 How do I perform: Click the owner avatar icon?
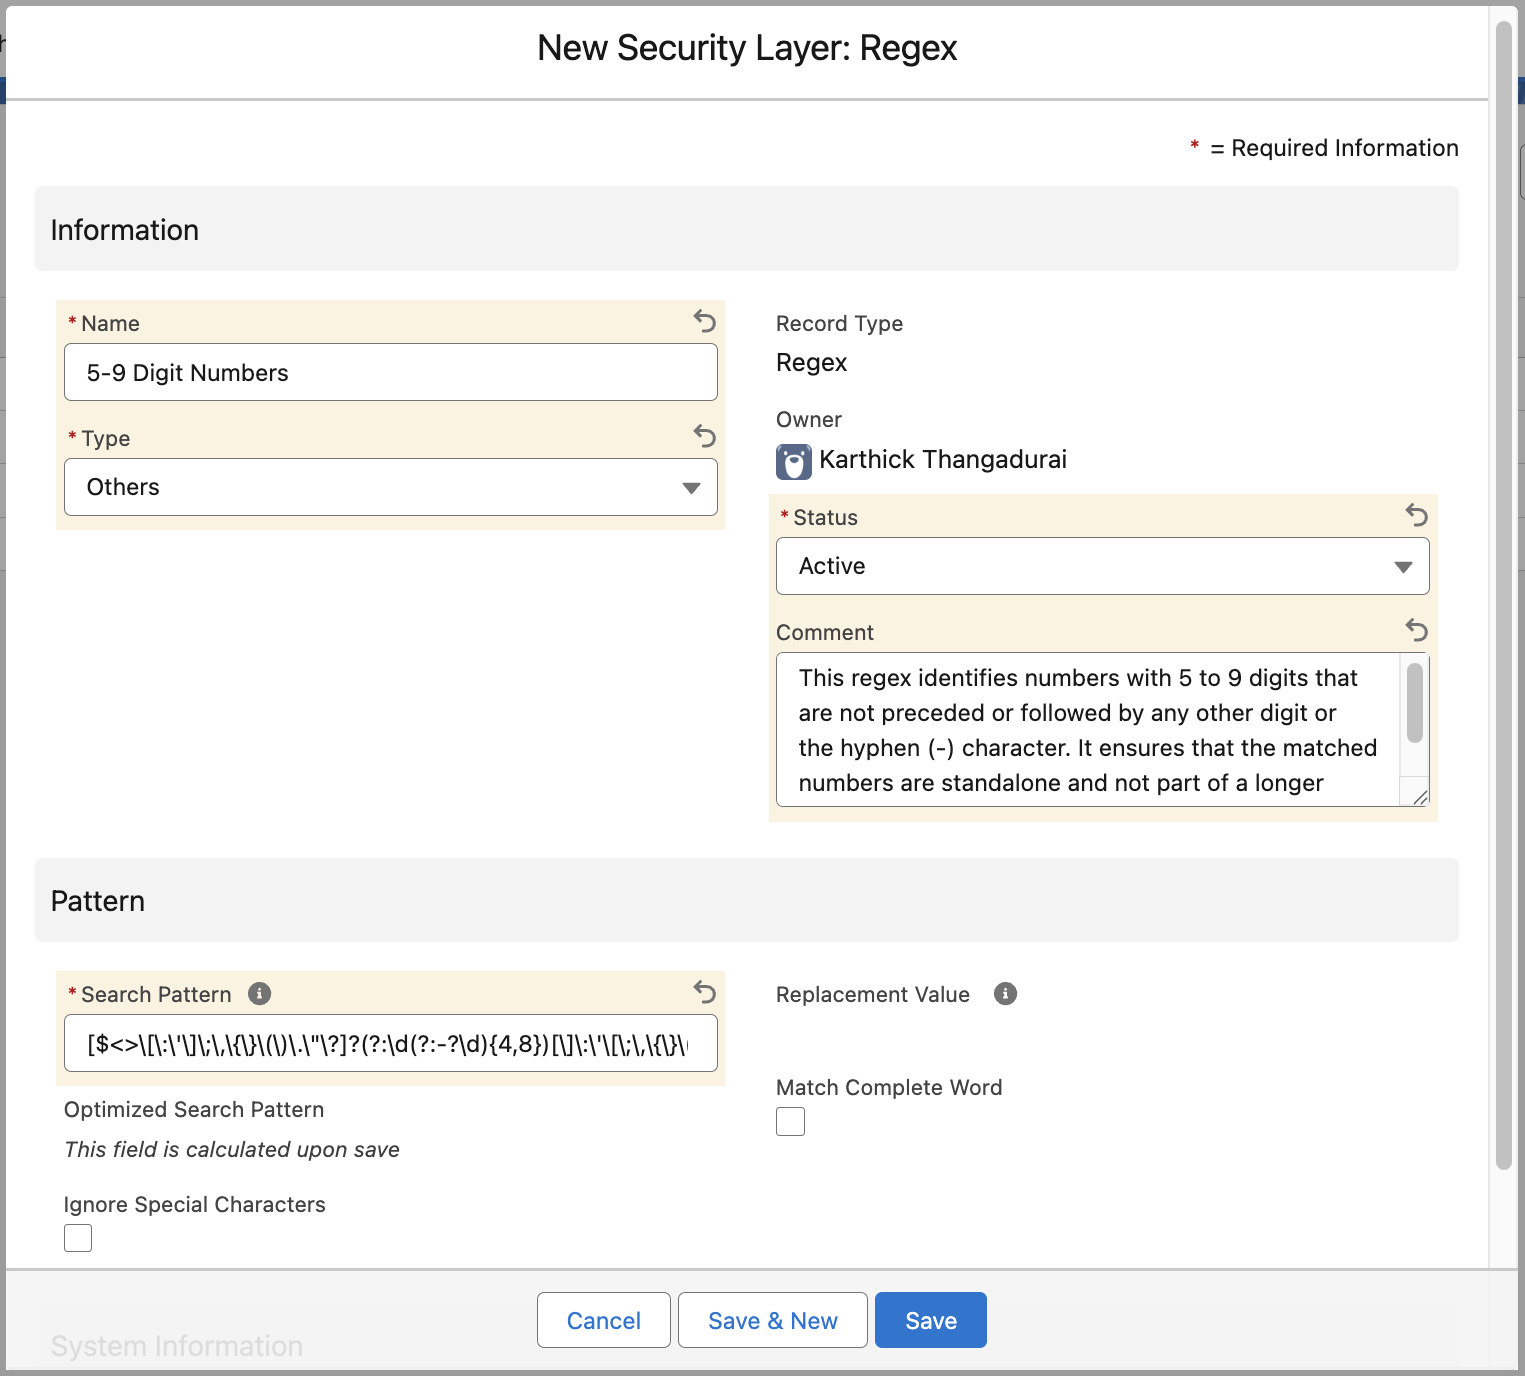793,461
